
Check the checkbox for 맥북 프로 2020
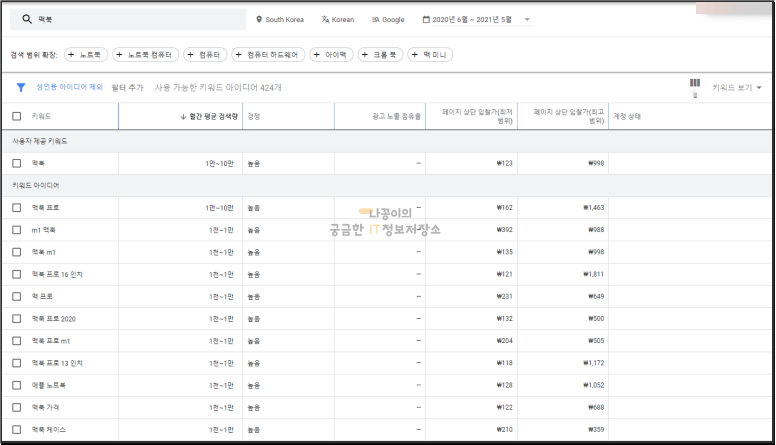pos(17,318)
